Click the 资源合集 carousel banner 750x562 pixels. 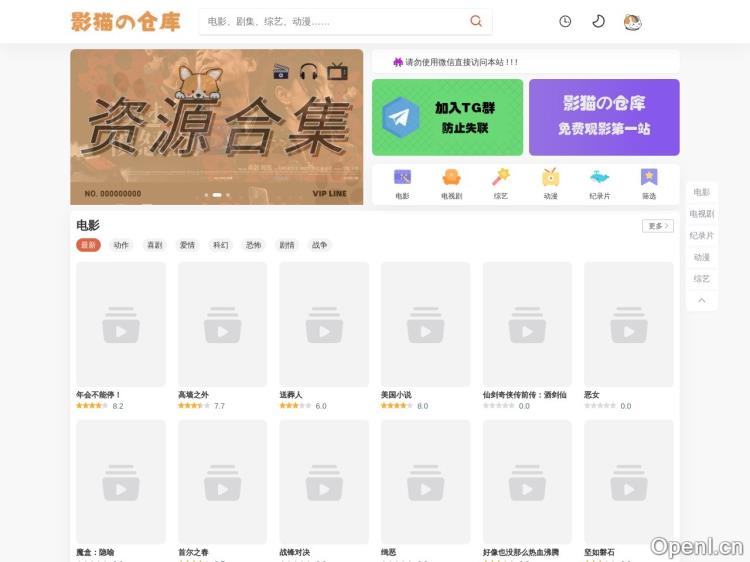click(x=217, y=127)
